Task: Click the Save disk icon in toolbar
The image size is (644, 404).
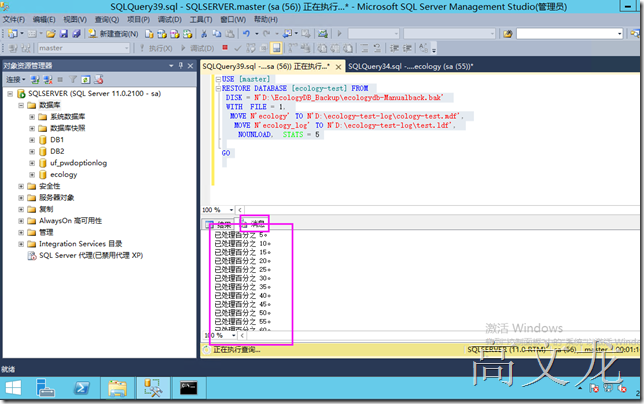Action: tap(64, 34)
